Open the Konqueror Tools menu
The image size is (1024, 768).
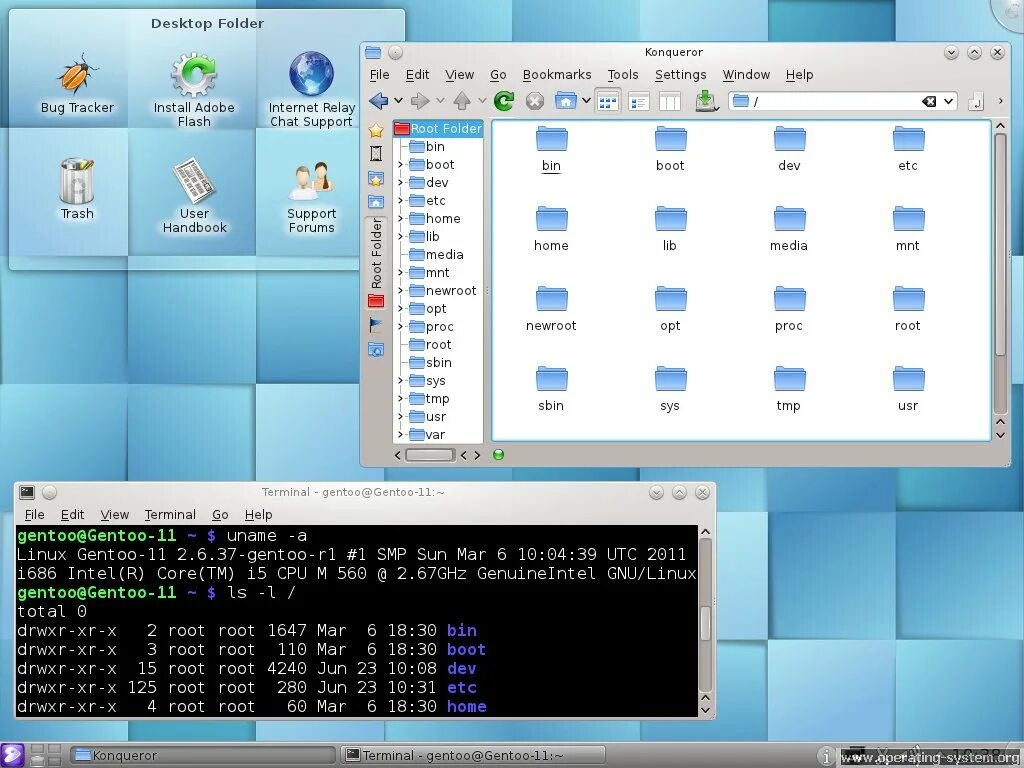tap(623, 74)
